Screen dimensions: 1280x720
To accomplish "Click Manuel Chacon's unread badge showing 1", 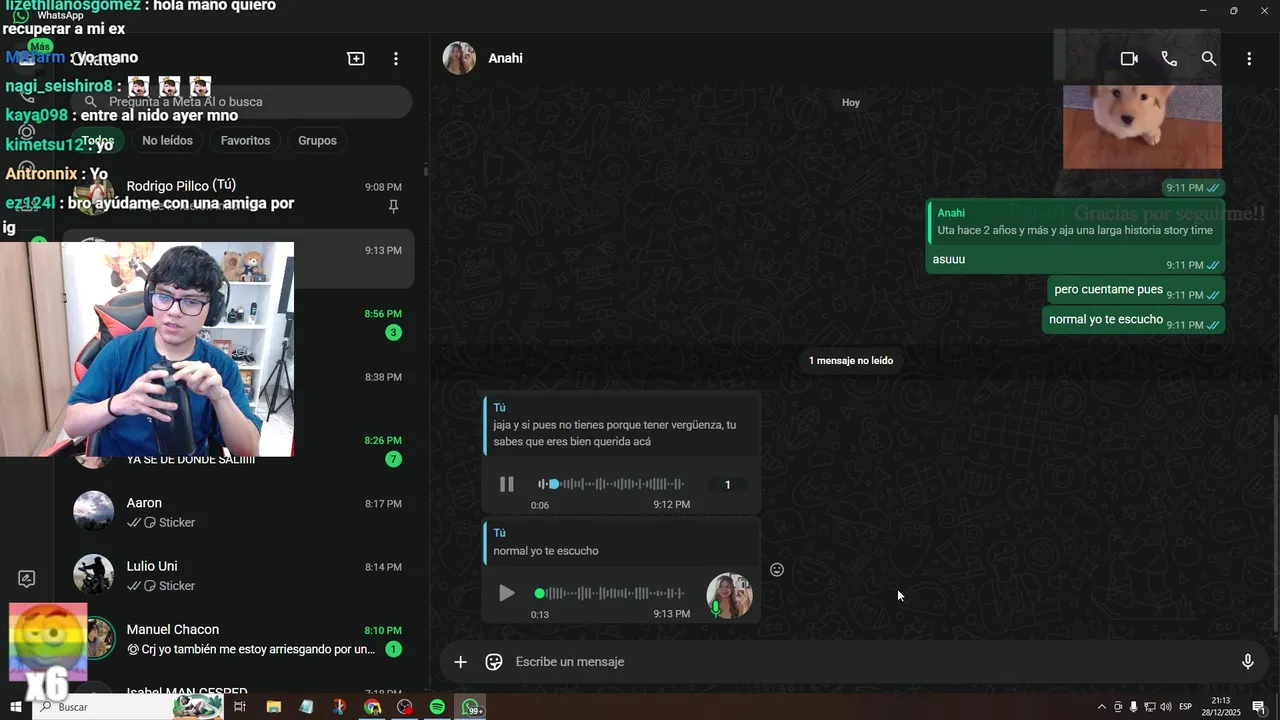I will pos(393,649).
